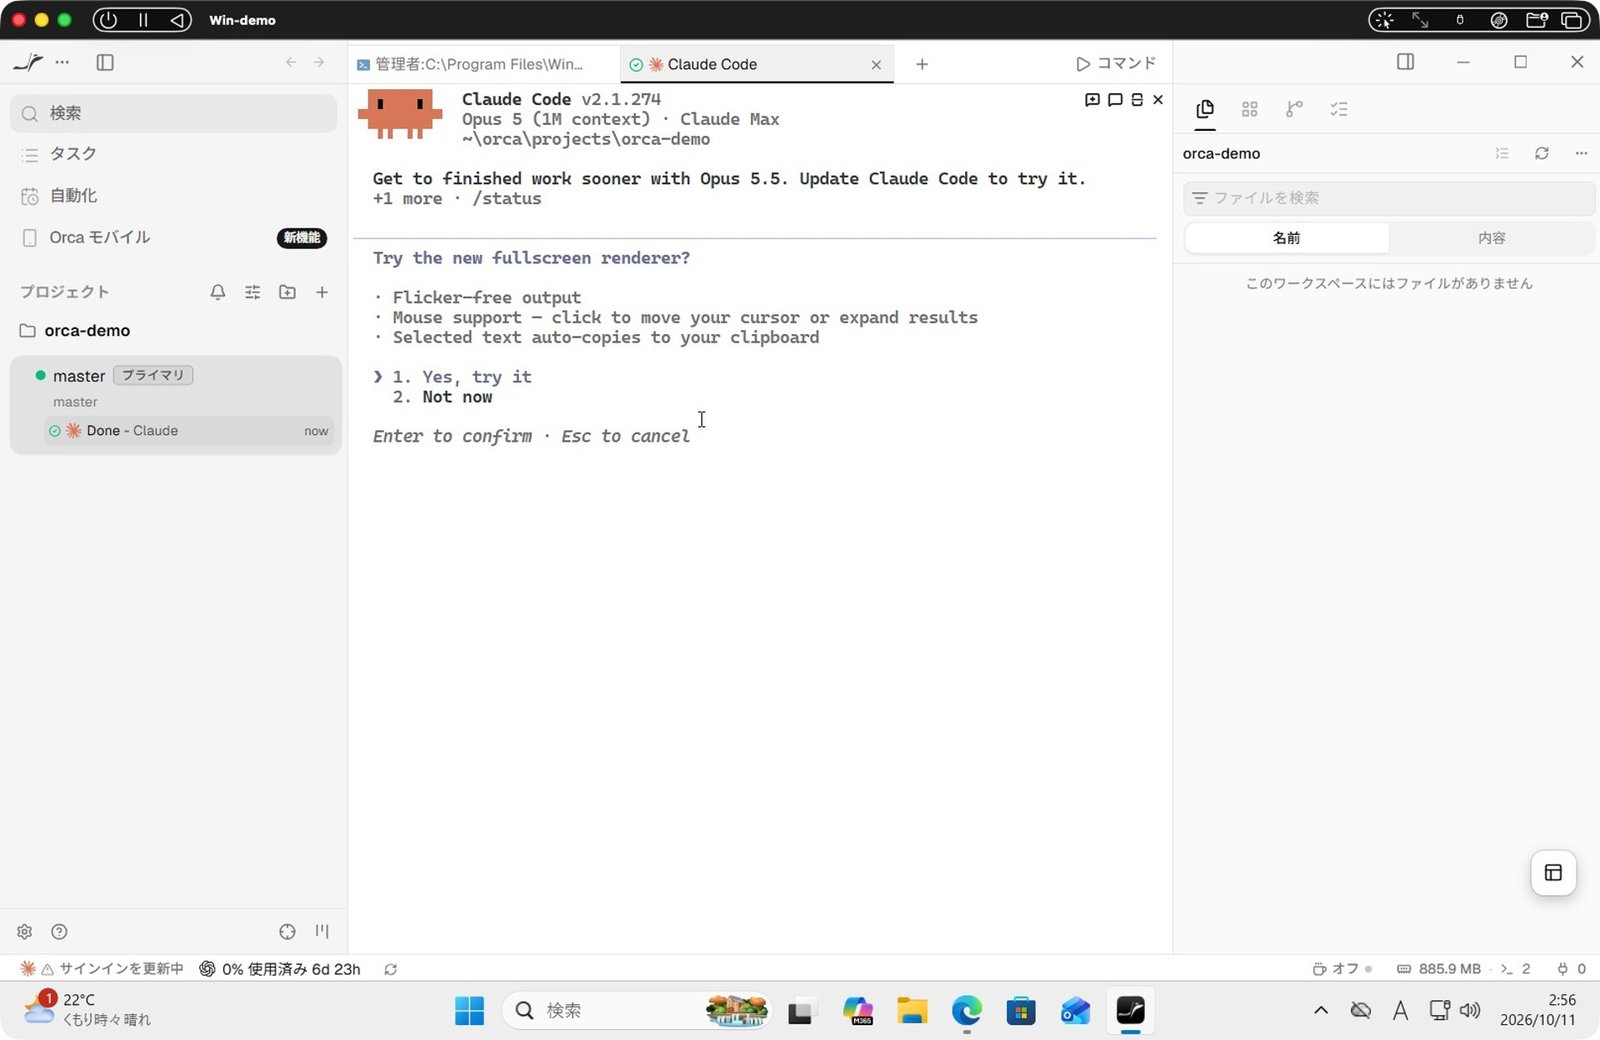Click the notification bell in プロジェクト header
The image size is (1600, 1040).
click(218, 292)
